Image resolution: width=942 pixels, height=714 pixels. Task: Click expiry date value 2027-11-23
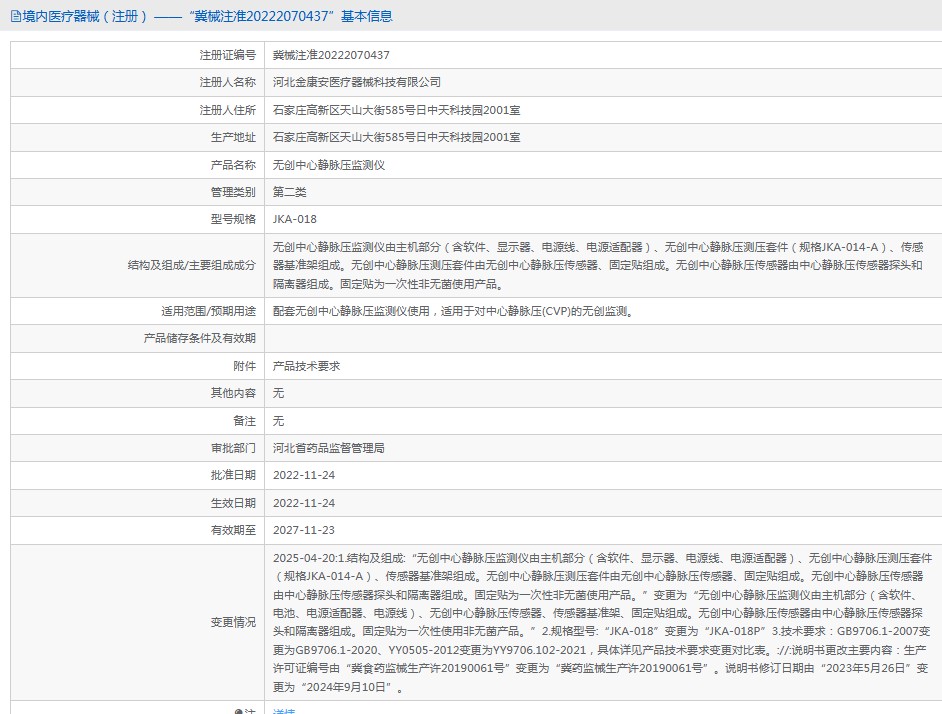(304, 530)
